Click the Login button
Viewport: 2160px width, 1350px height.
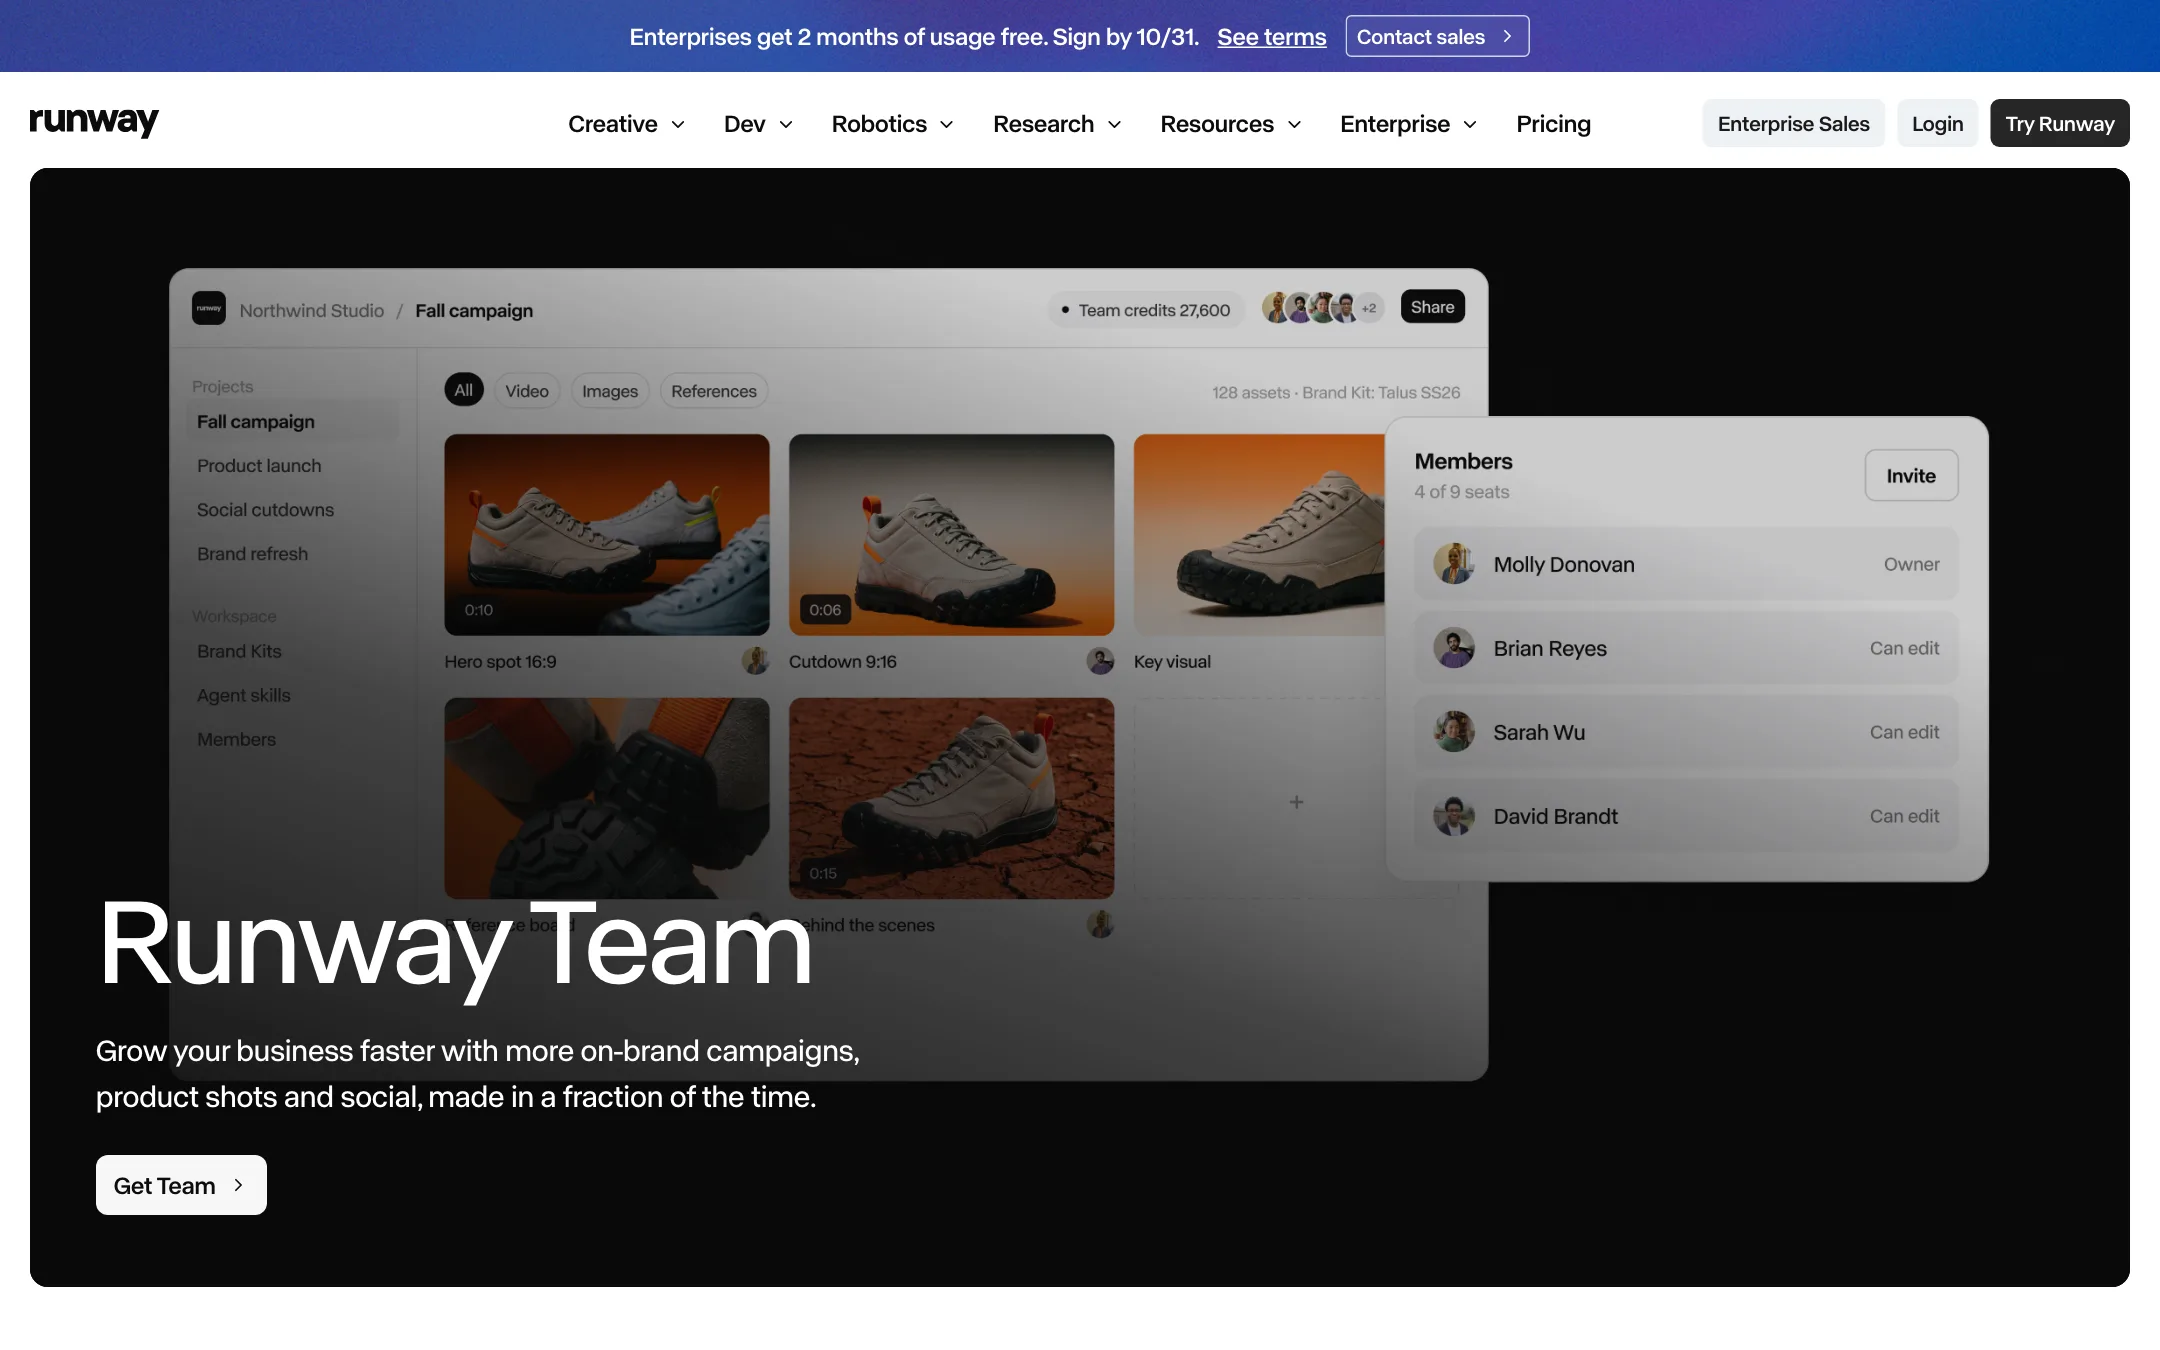click(1937, 123)
